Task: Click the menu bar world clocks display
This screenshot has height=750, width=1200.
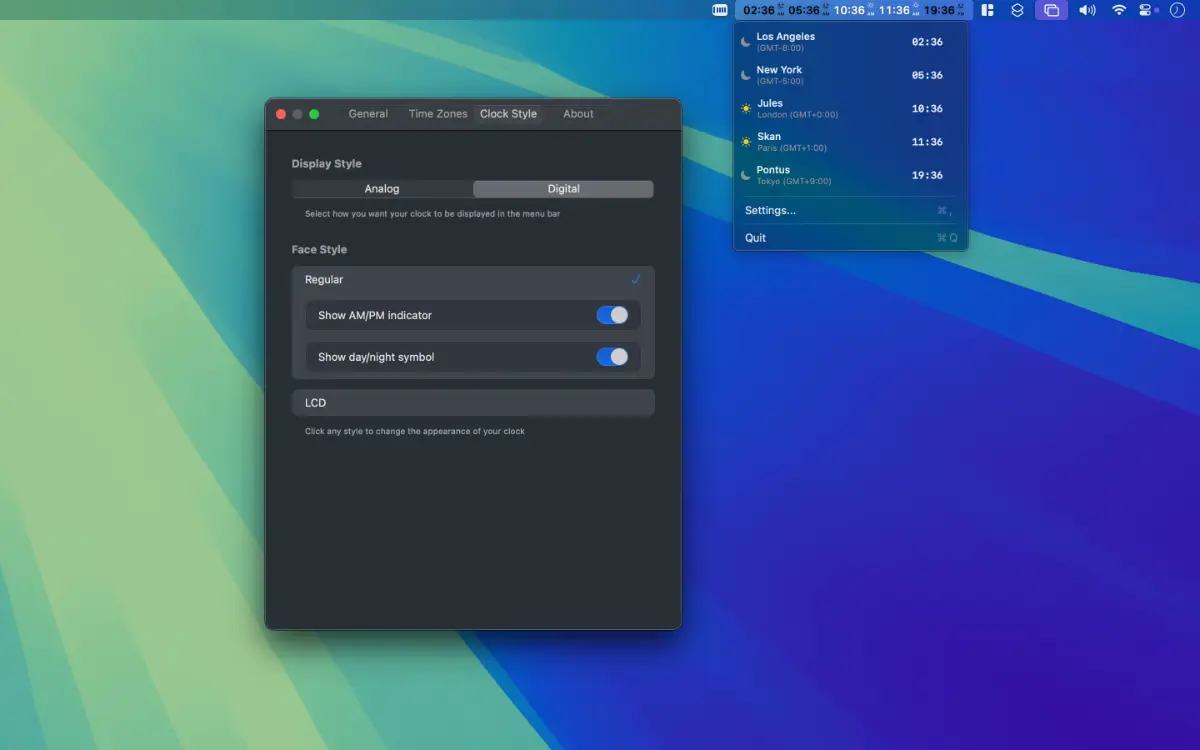Action: tap(853, 10)
